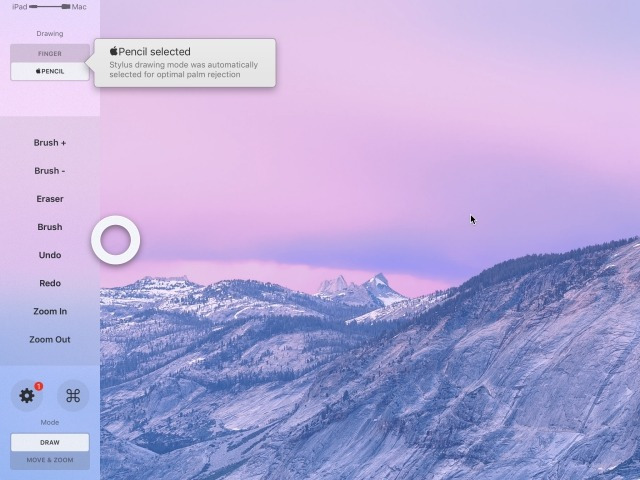Image resolution: width=640 pixels, height=480 pixels.
Task: Choose the Brush shortcut
Action: coord(50,227)
